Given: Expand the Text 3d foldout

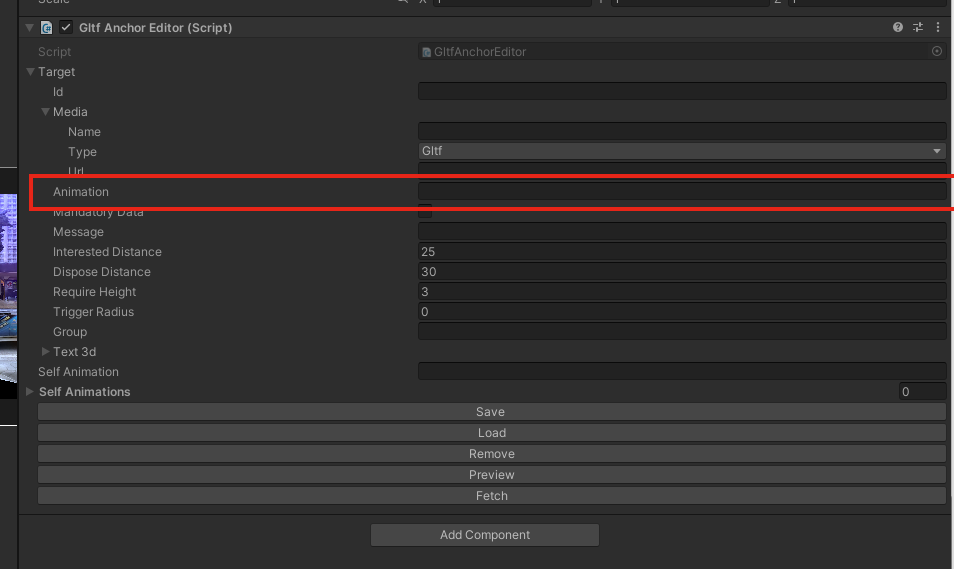Looking at the screenshot, I should pyautogui.click(x=46, y=352).
